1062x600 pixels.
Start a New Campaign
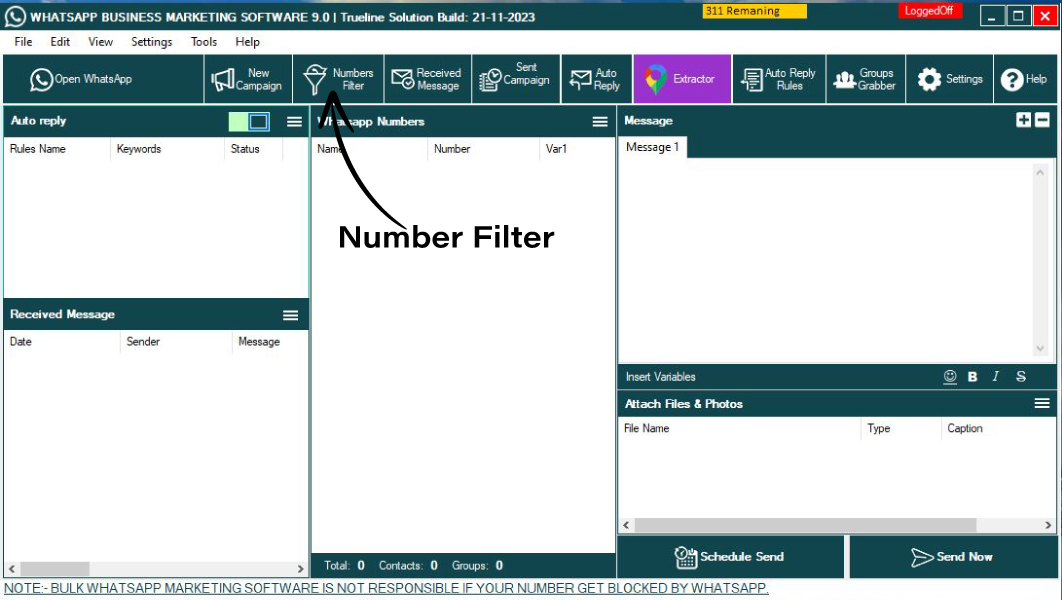point(248,79)
